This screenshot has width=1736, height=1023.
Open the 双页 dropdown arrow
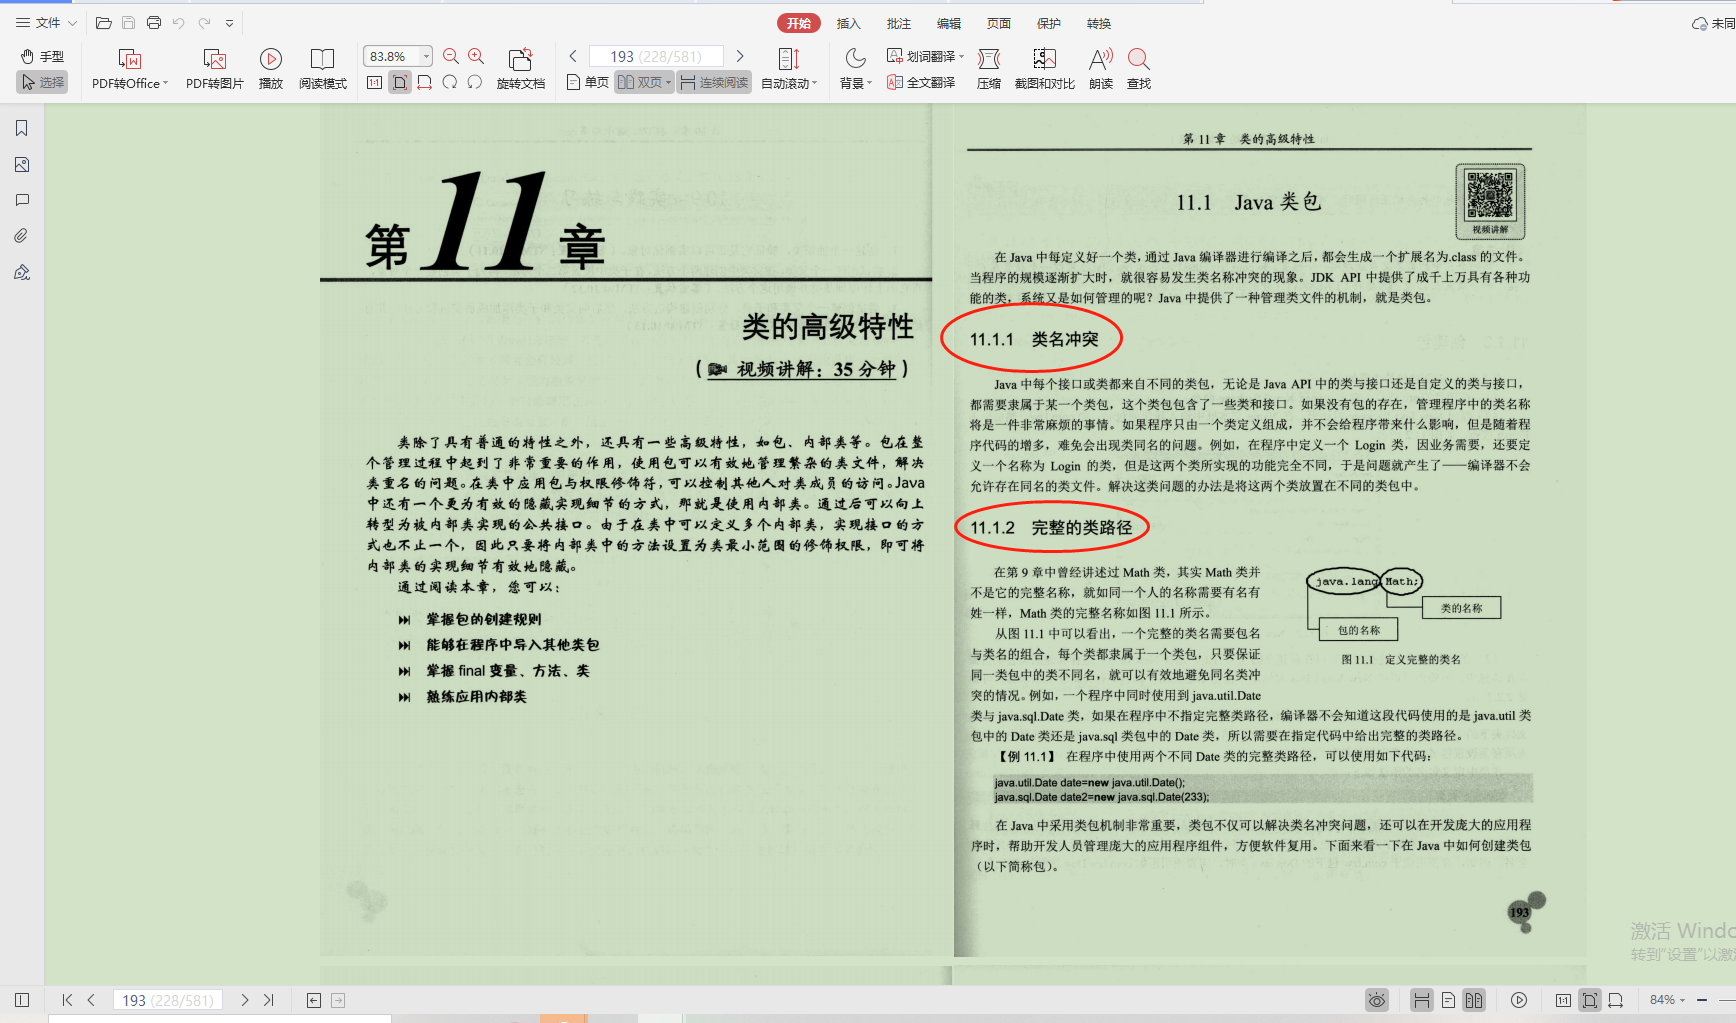coord(668,82)
